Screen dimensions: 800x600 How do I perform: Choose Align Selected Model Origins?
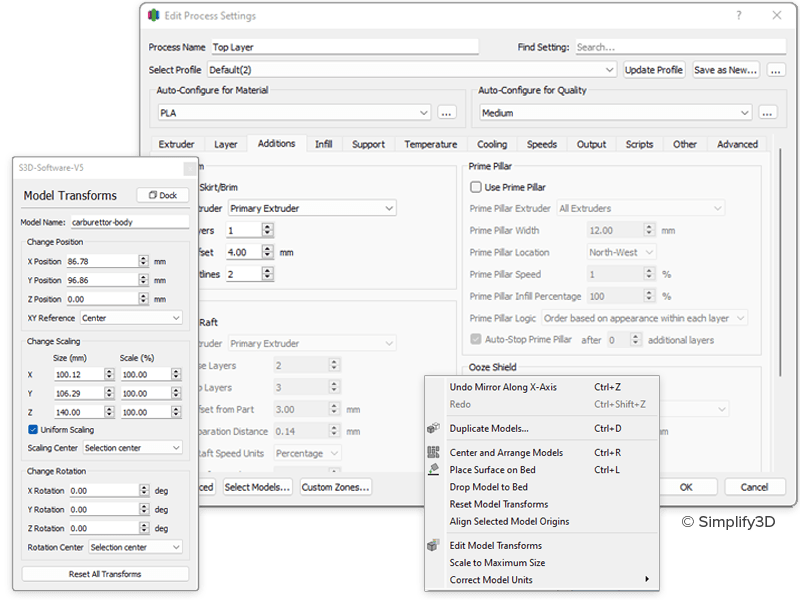(542, 521)
